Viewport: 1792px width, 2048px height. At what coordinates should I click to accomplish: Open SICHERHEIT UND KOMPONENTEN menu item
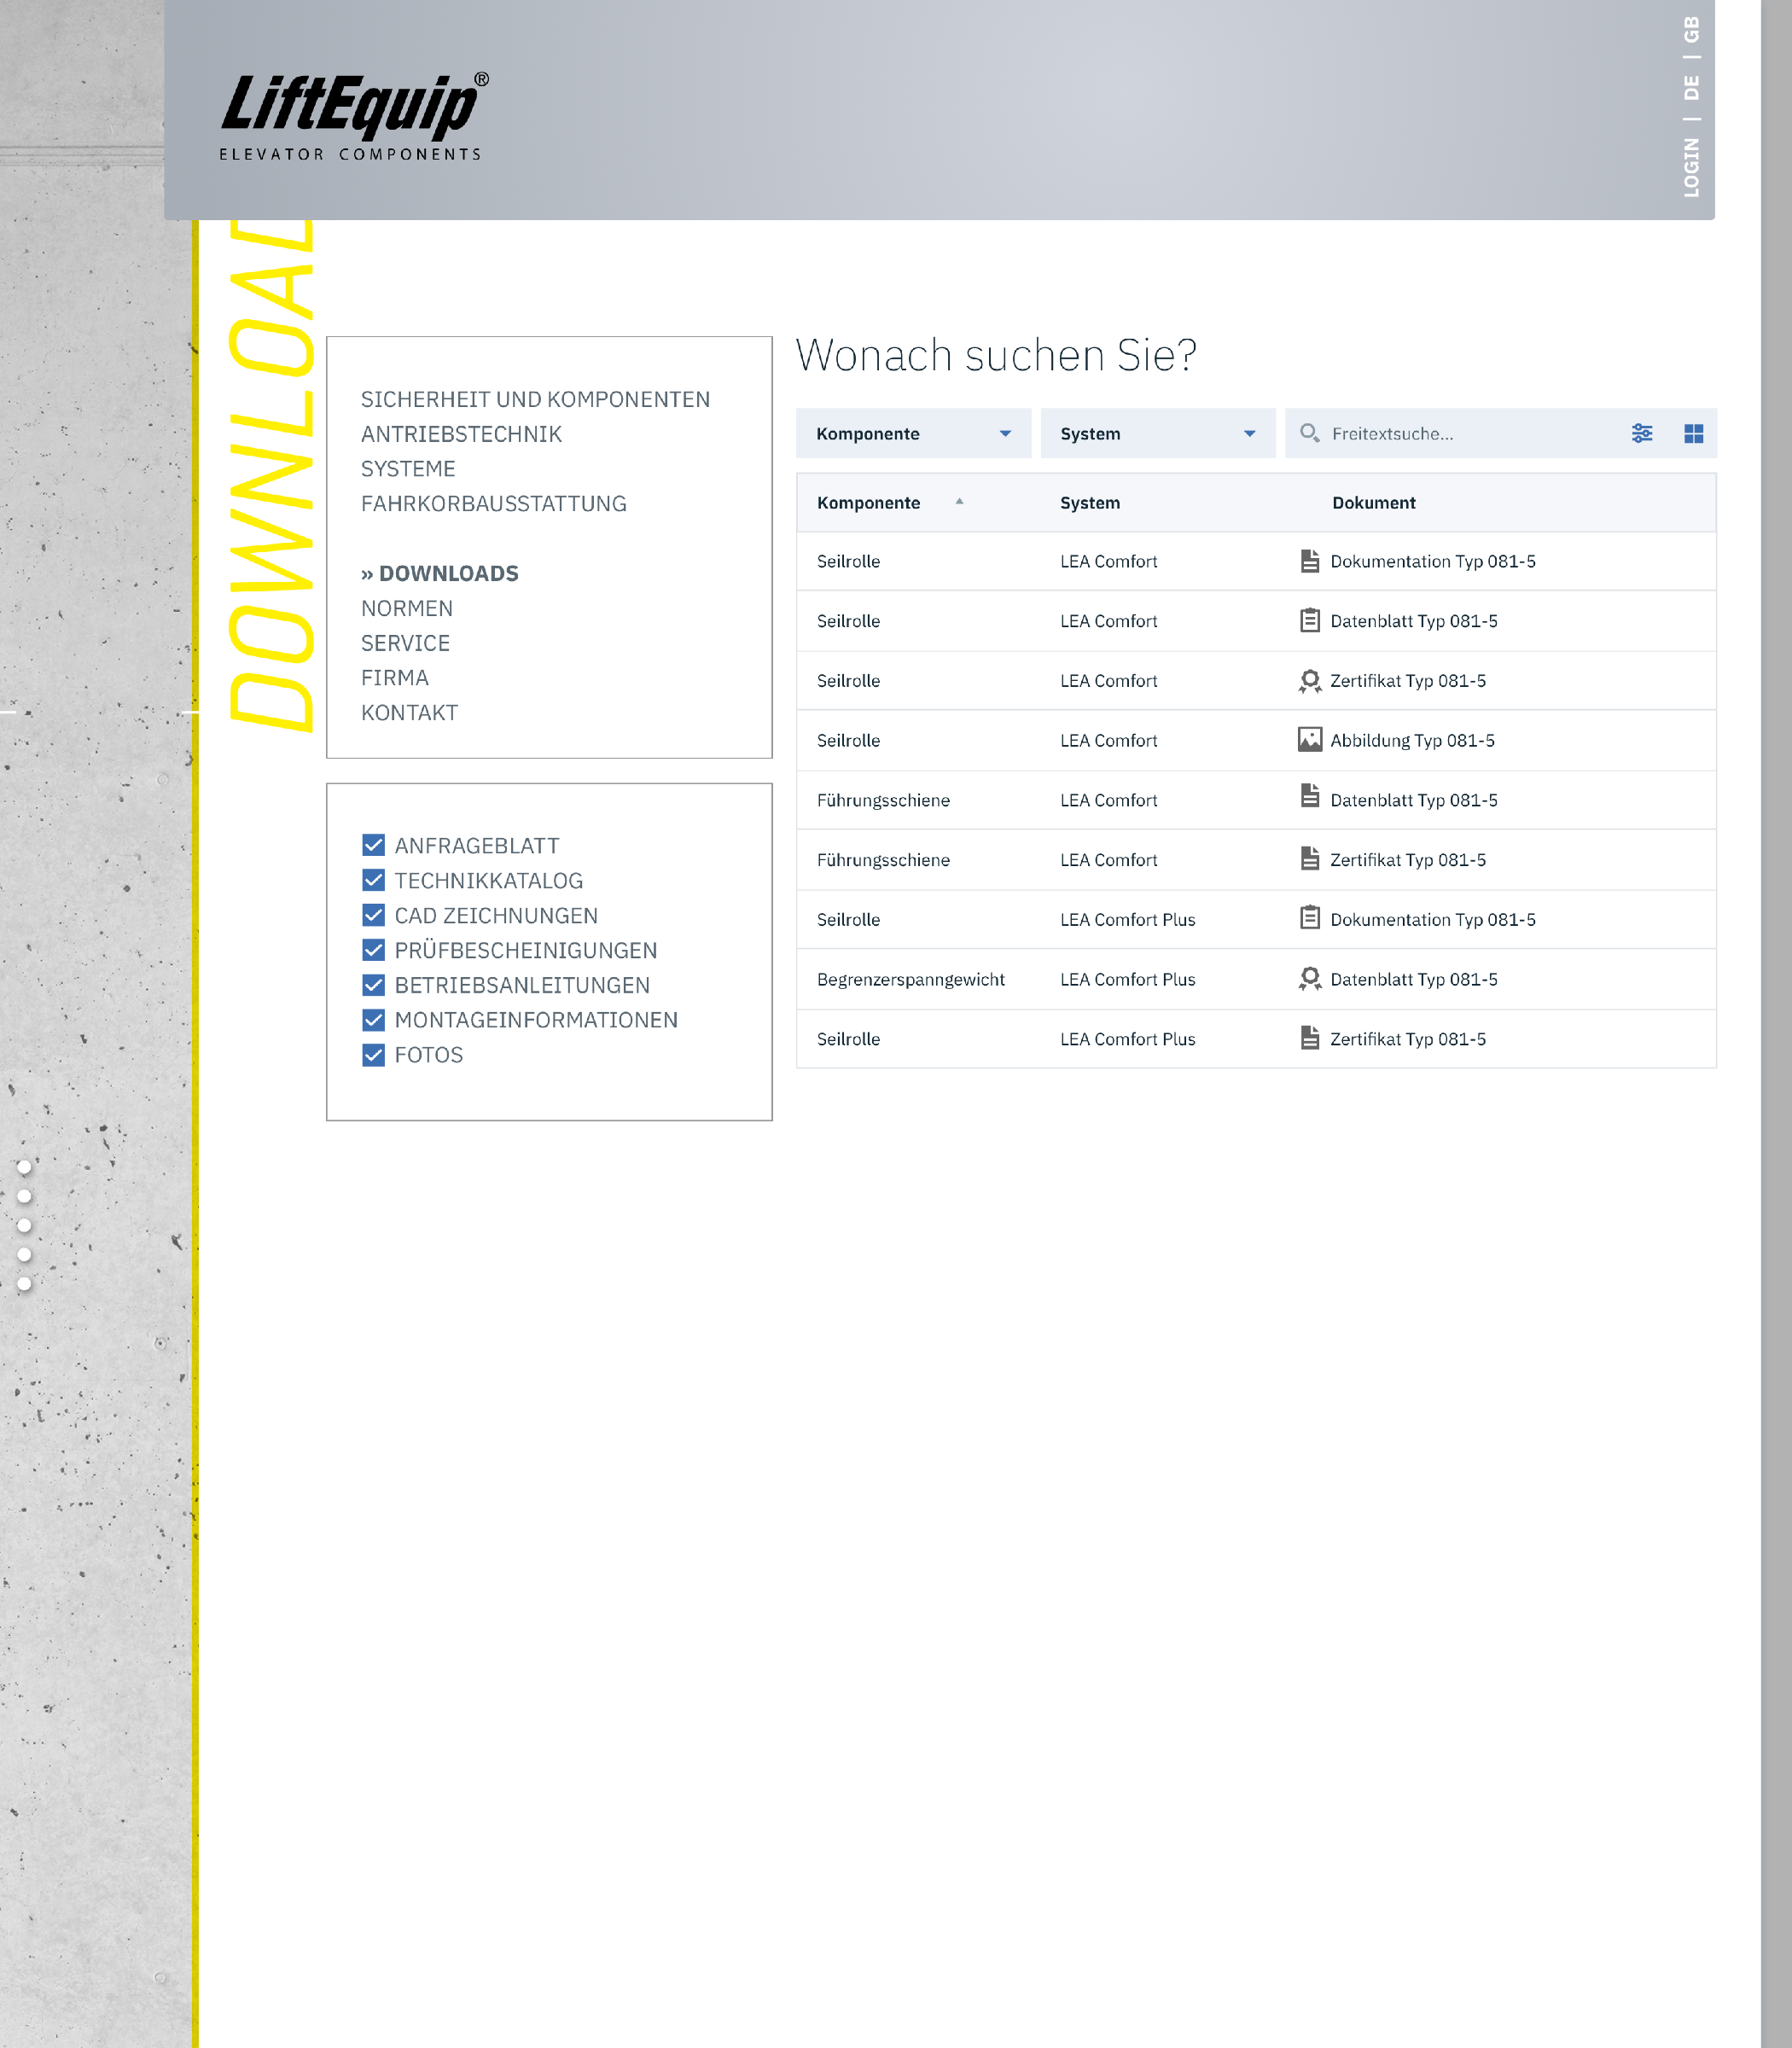click(535, 399)
